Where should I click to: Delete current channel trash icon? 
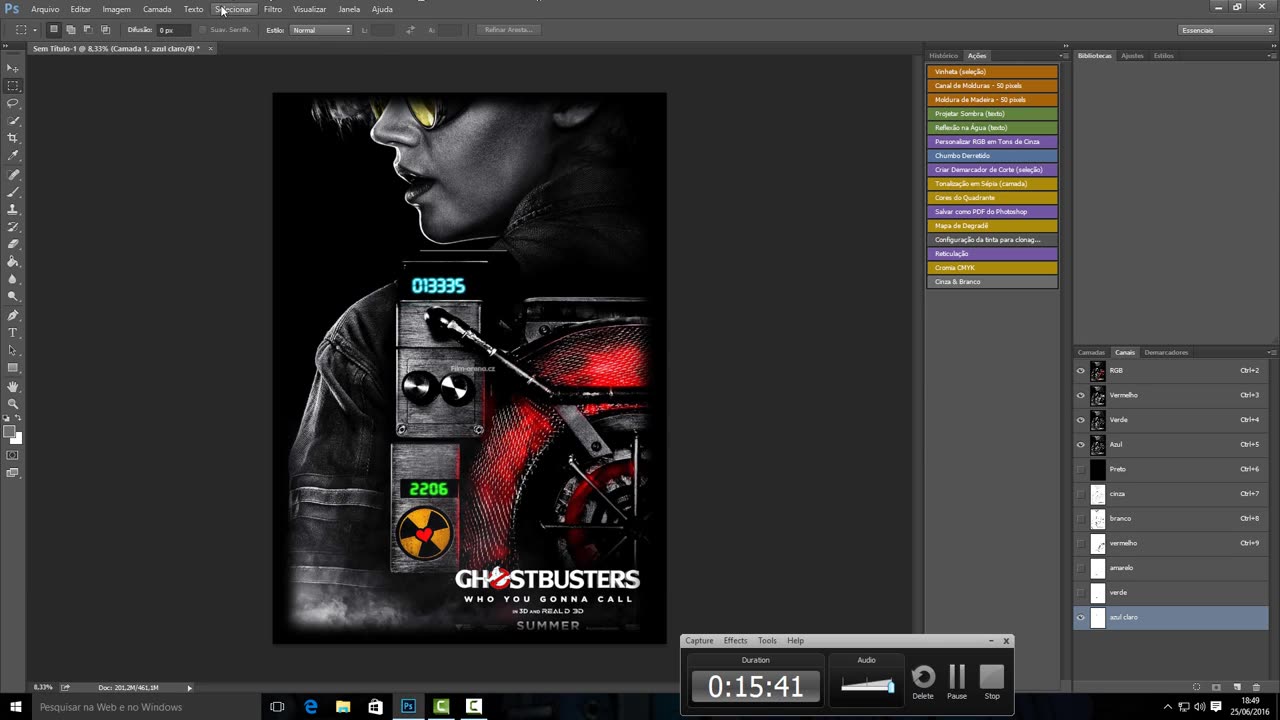1256,687
